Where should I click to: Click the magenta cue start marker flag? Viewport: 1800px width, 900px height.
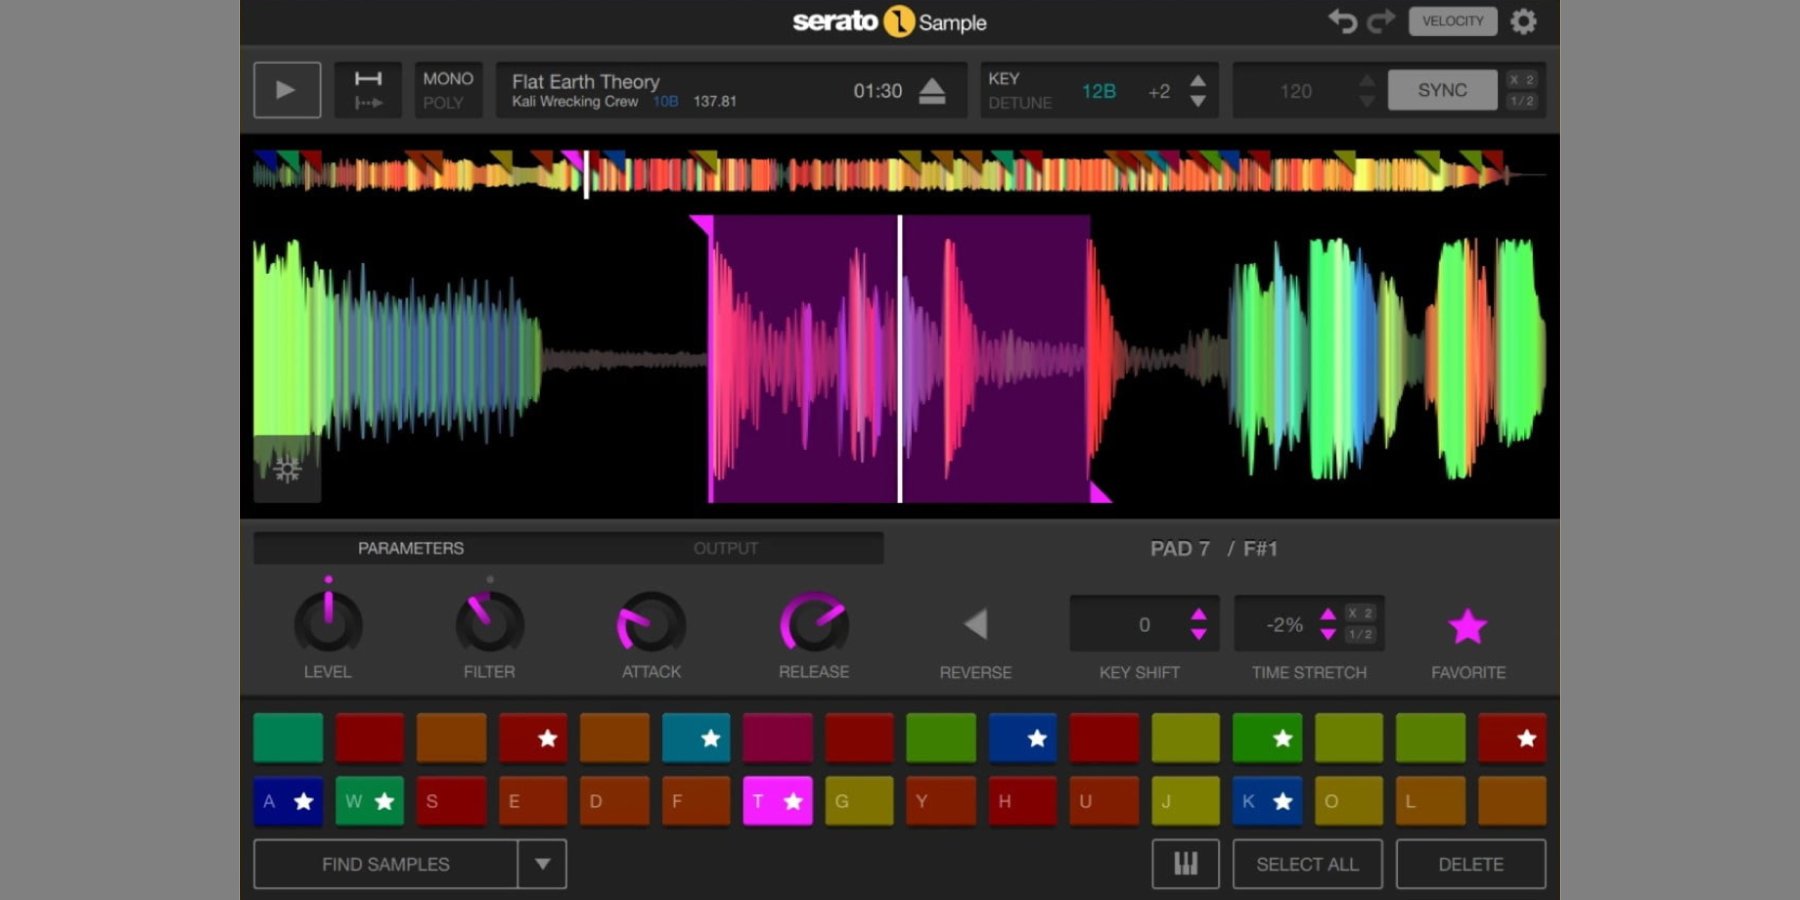click(x=701, y=225)
